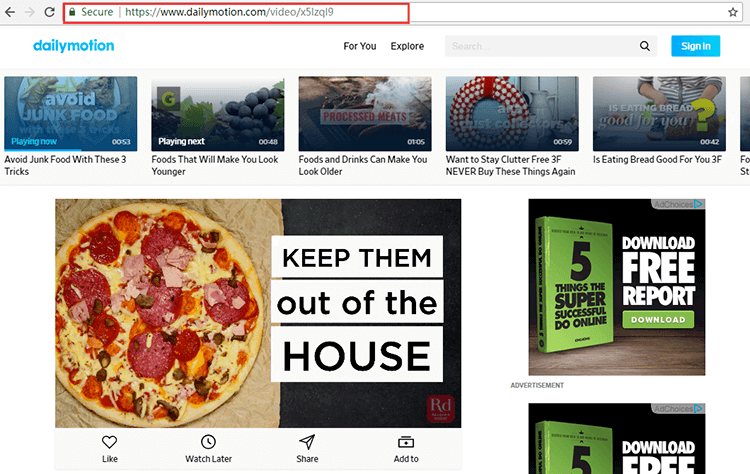Click the Playing now progress bar
Viewport: 750px width, 474px height.
[71, 150]
